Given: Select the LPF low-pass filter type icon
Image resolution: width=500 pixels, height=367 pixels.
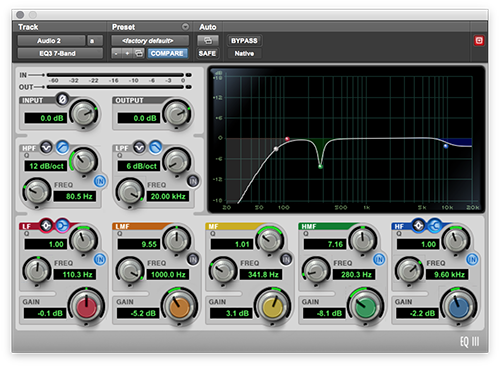Looking at the screenshot, I should [x=155, y=147].
